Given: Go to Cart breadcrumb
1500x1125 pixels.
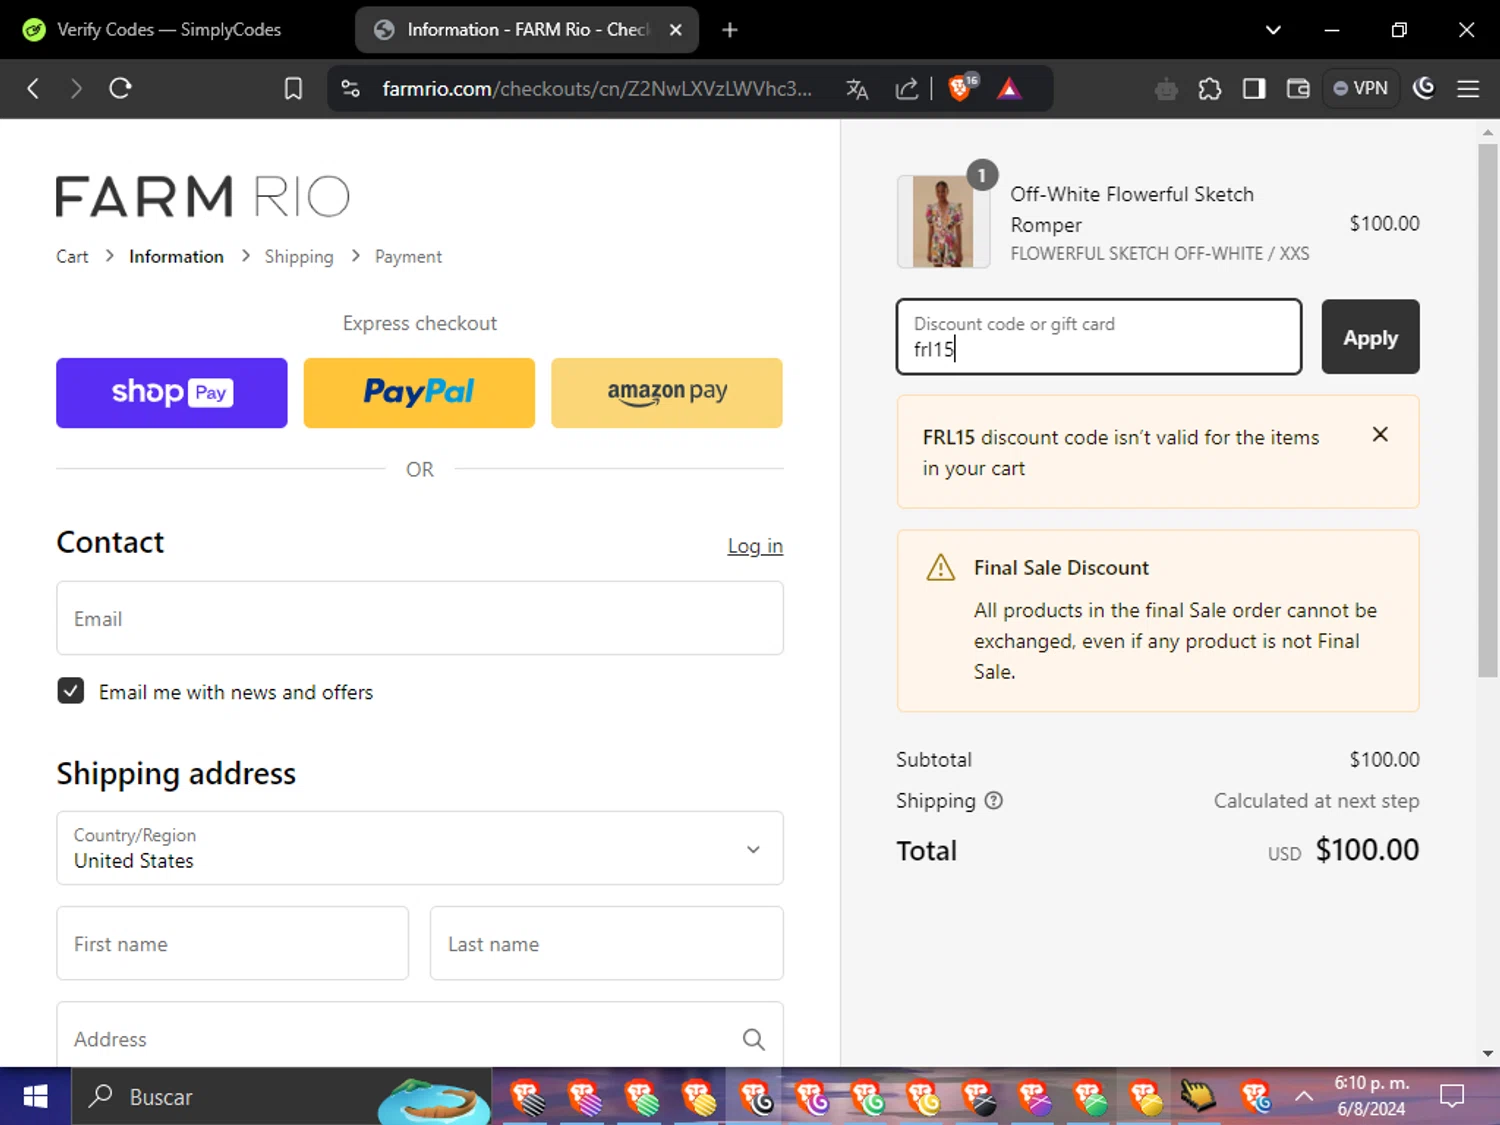Looking at the screenshot, I should click(x=72, y=257).
